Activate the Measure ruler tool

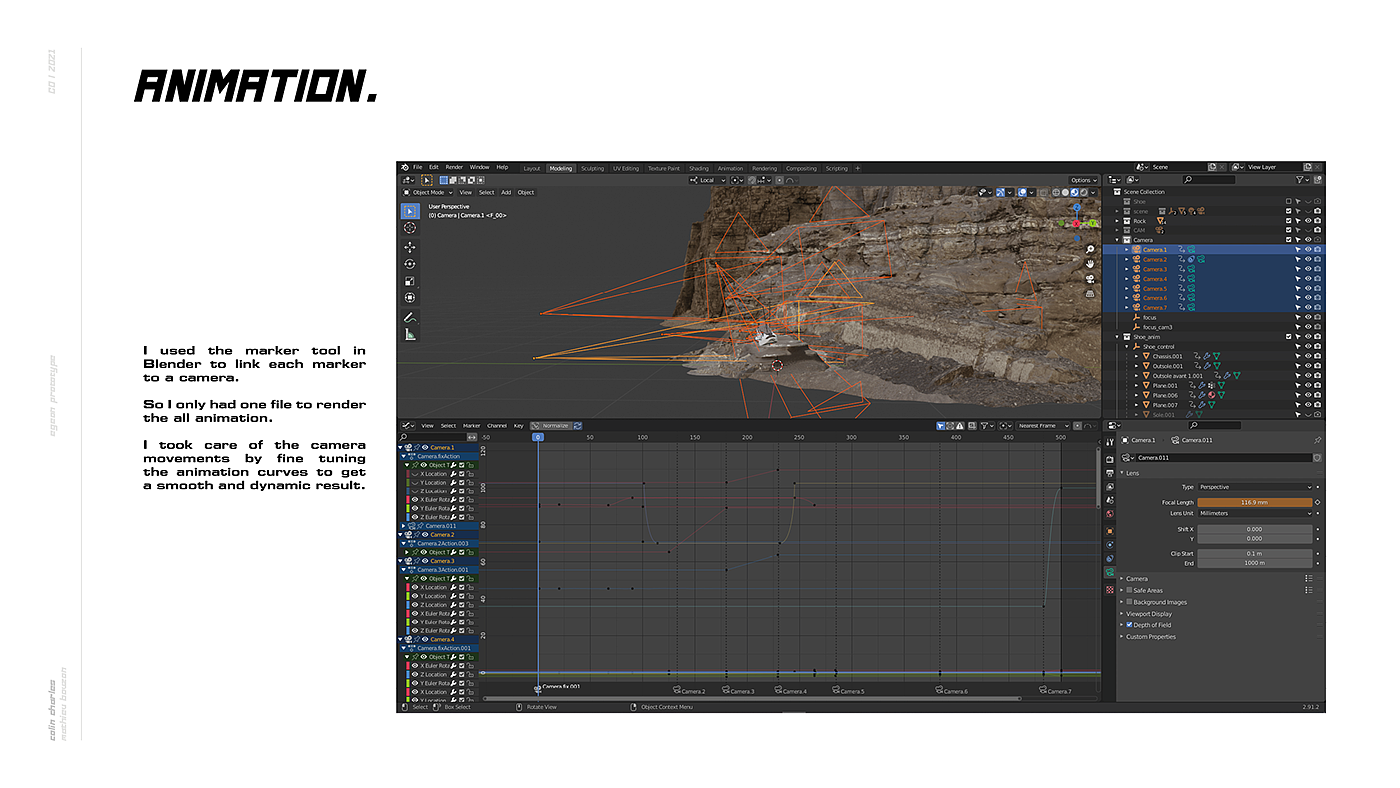(x=410, y=334)
